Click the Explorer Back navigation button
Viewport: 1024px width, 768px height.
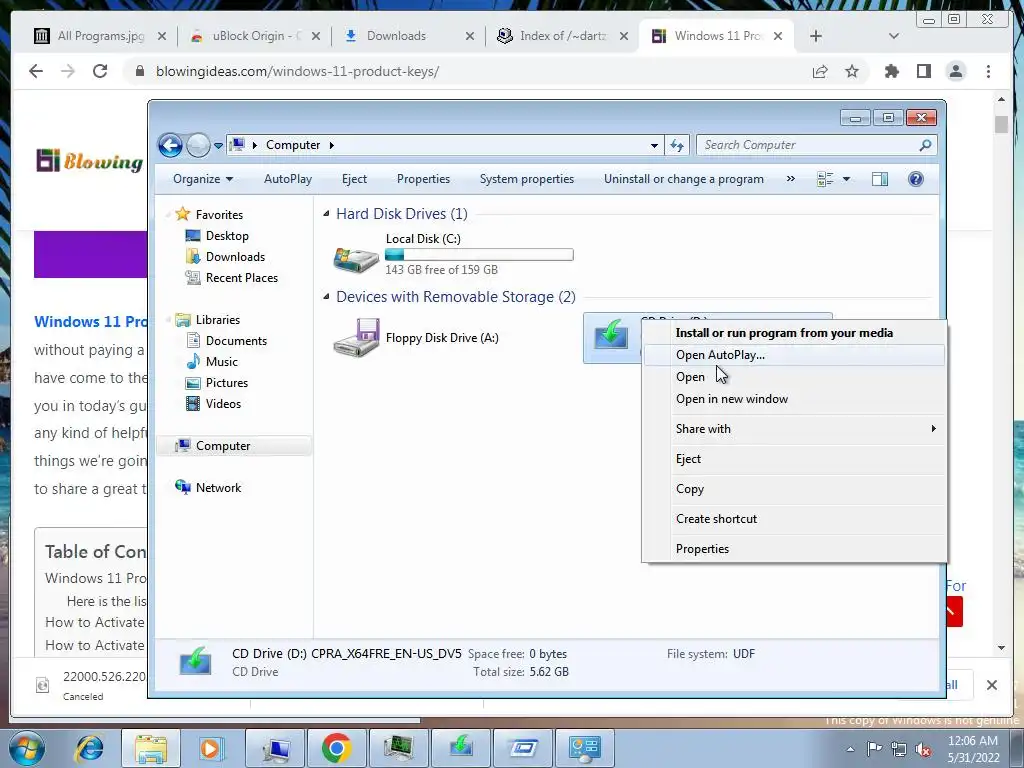coord(170,145)
